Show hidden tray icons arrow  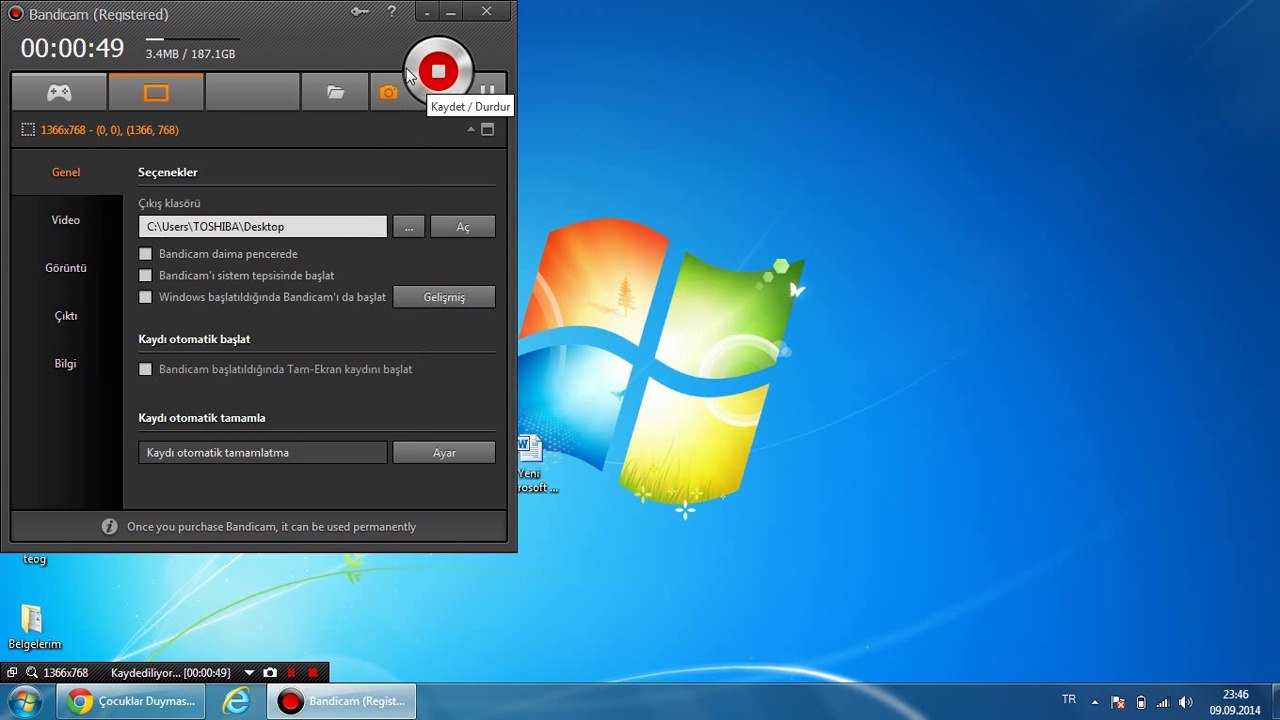point(1095,702)
